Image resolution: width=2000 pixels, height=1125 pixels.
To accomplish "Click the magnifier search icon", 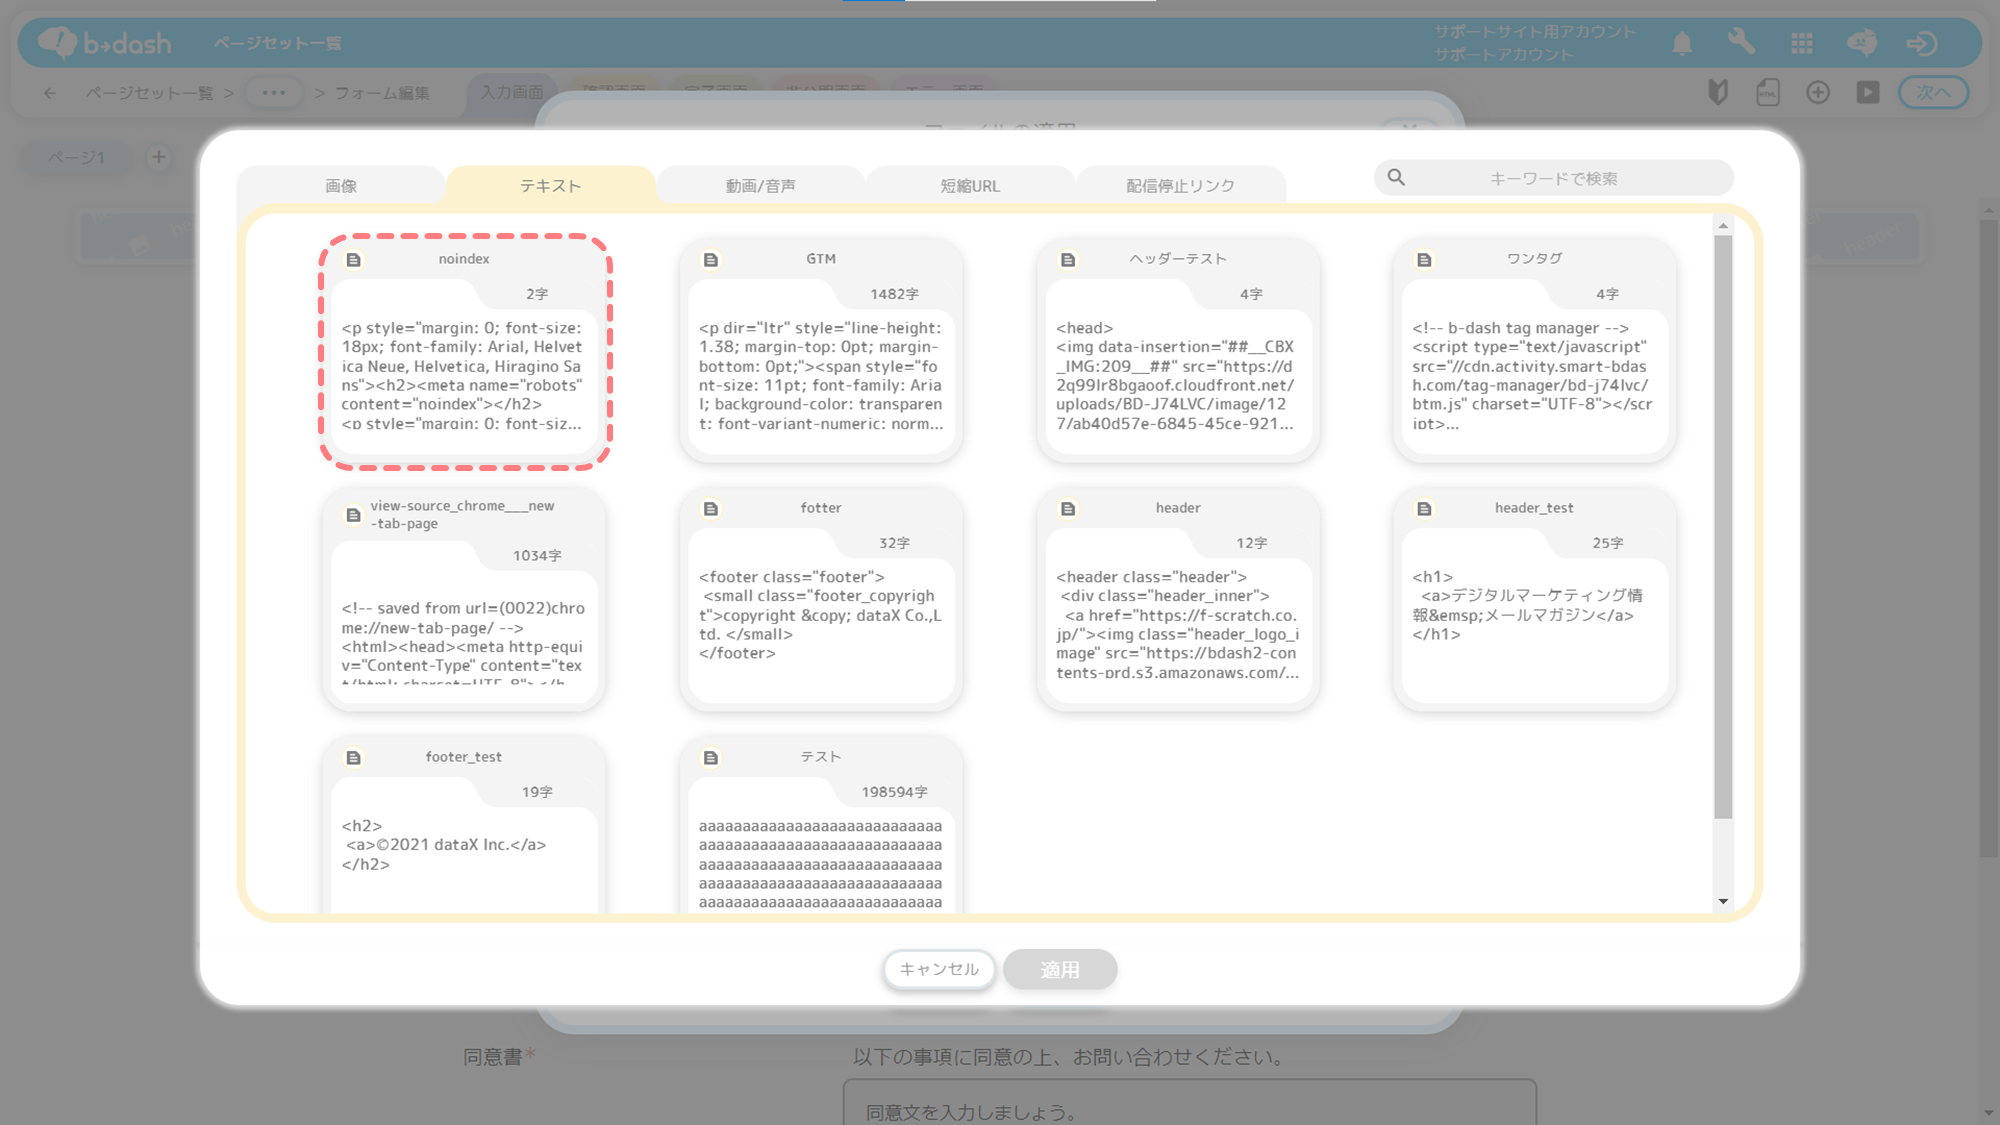I will pos(1396,178).
